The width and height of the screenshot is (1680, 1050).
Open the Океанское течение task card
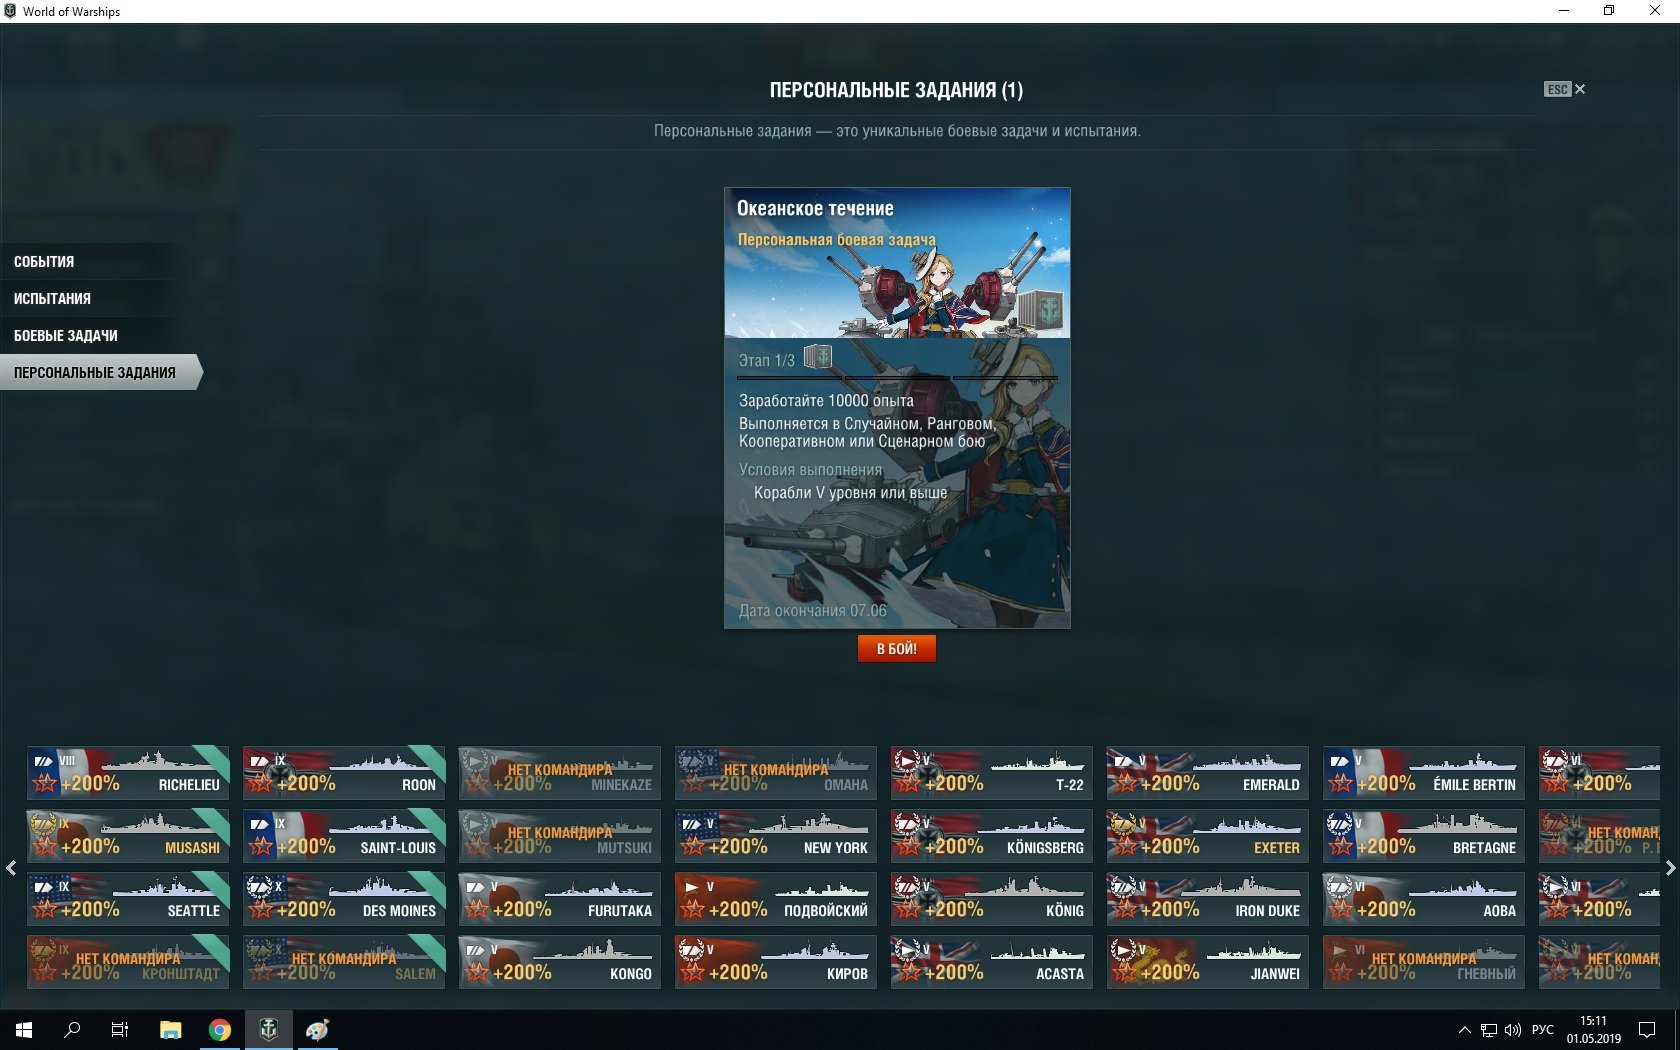point(897,408)
